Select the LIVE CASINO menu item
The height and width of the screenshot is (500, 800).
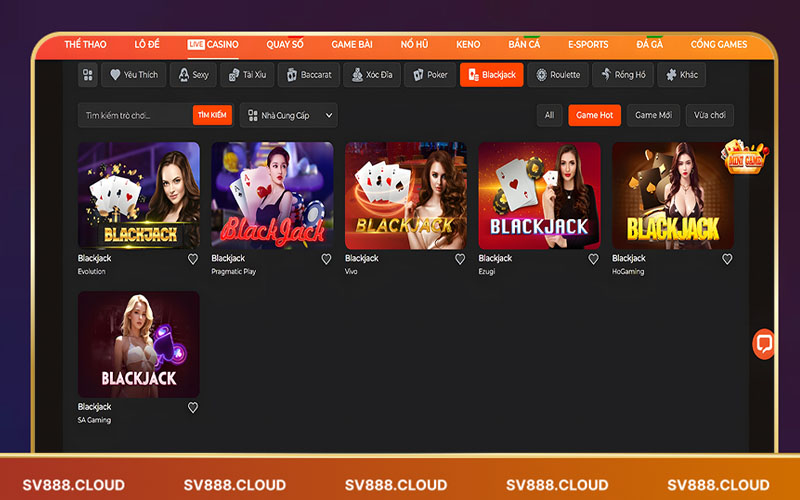click(x=213, y=44)
